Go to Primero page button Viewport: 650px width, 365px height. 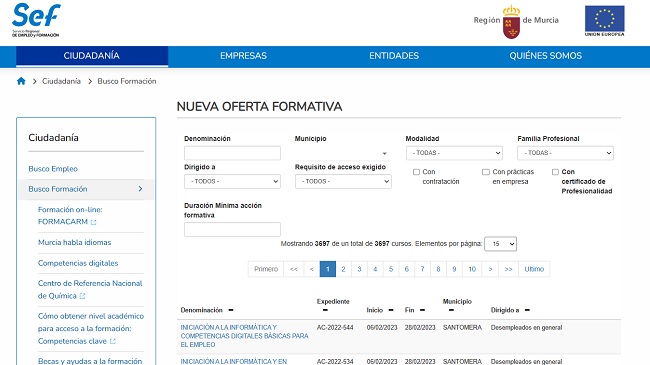[x=266, y=269]
